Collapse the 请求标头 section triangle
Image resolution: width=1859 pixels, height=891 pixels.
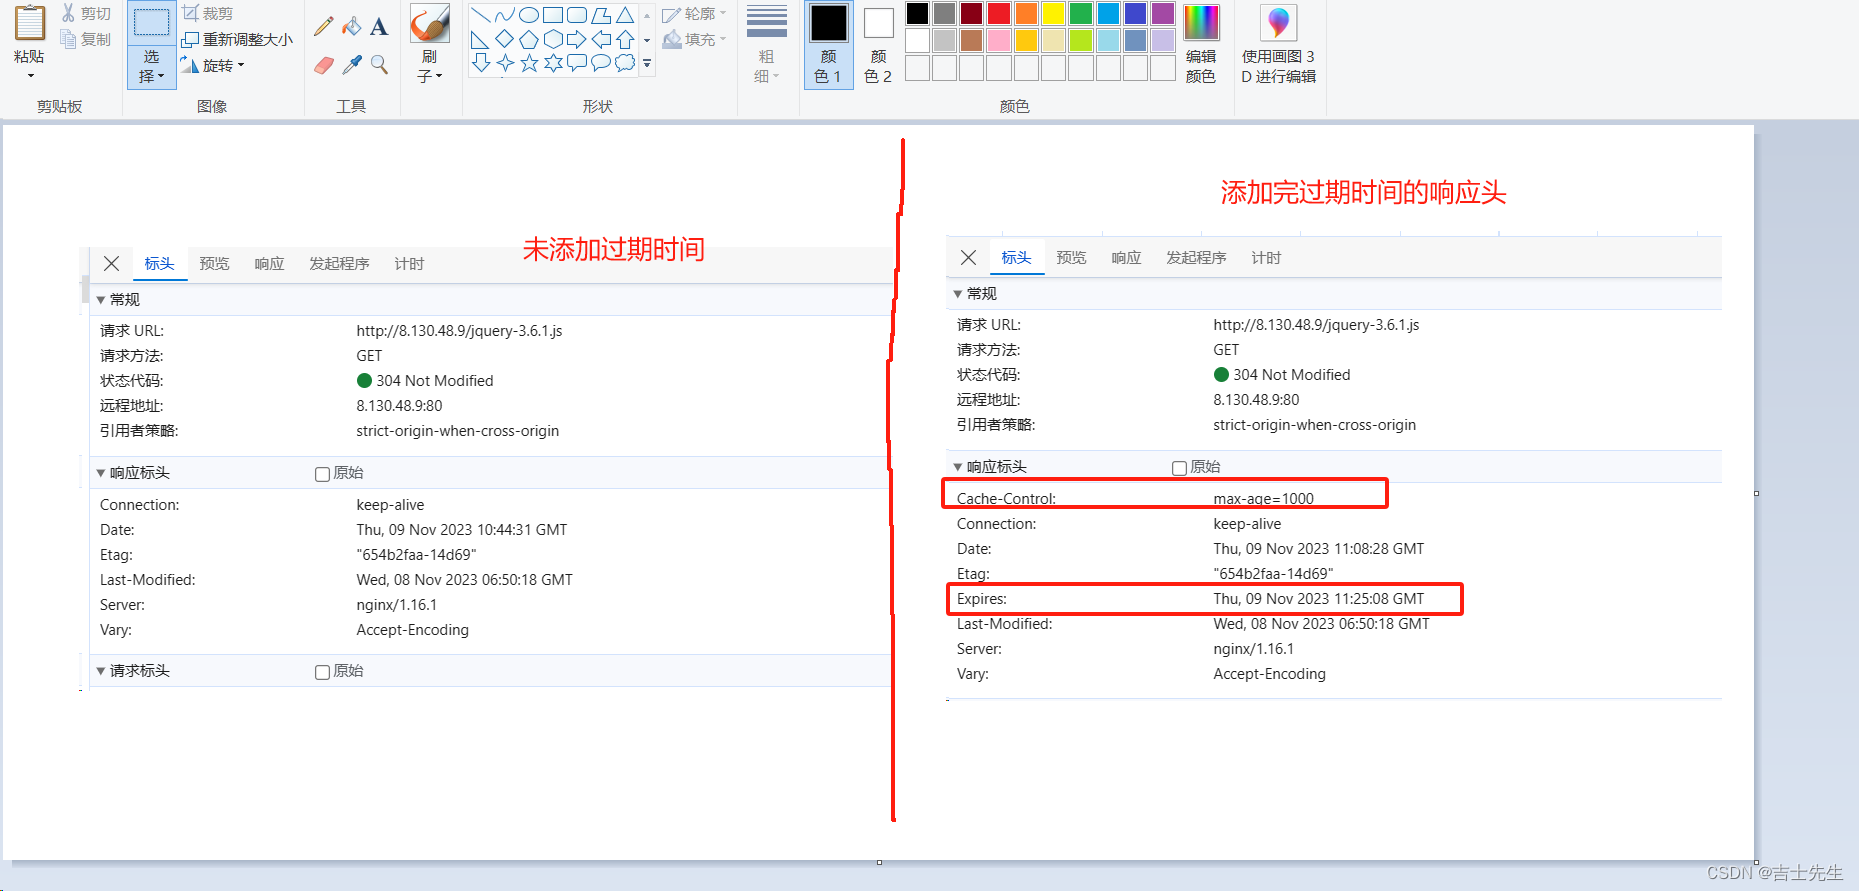tap(100, 671)
